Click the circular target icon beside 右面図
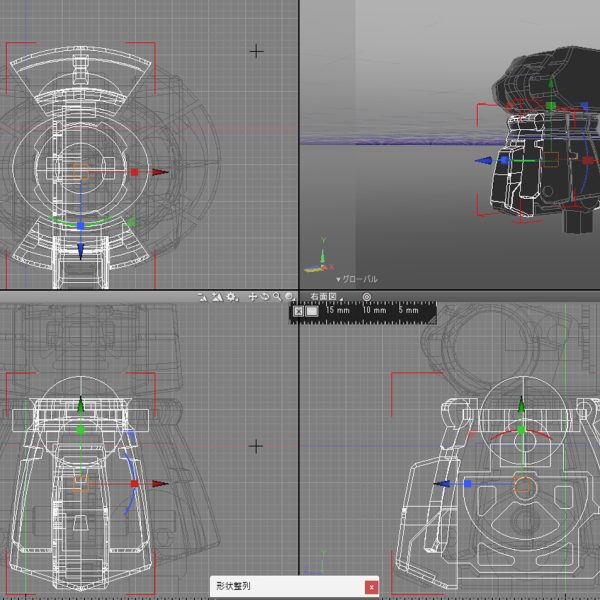The image size is (600, 600). pyautogui.click(x=366, y=297)
